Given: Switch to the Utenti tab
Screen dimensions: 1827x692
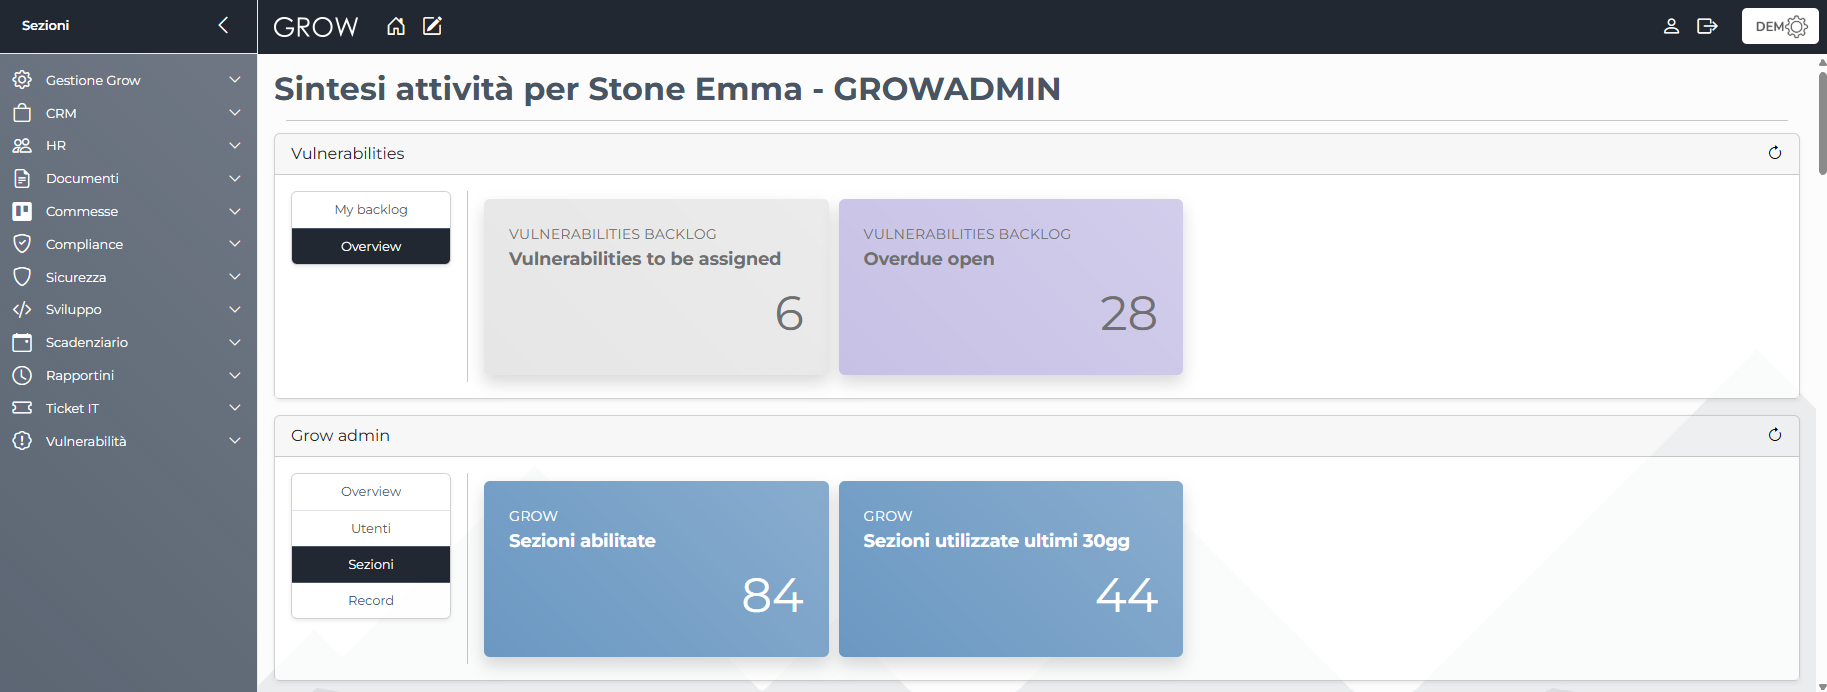Looking at the screenshot, I should coord(371,528).
